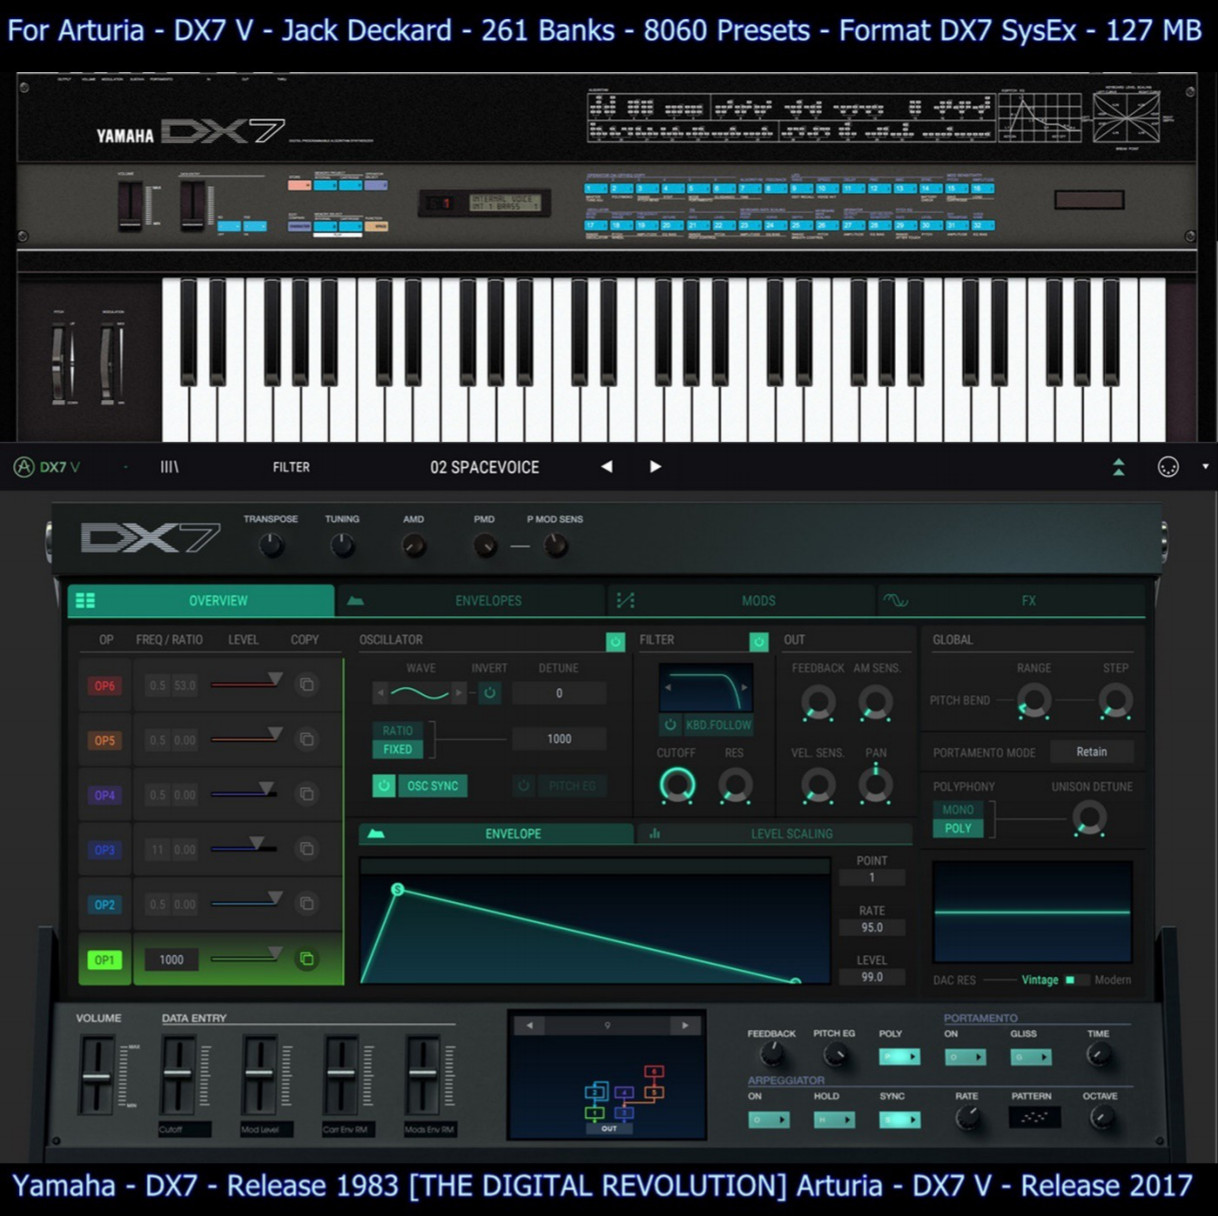Copy operator OP3 settings icon
Screen dimensions: 1218x1216
click(x=307, y=849)
